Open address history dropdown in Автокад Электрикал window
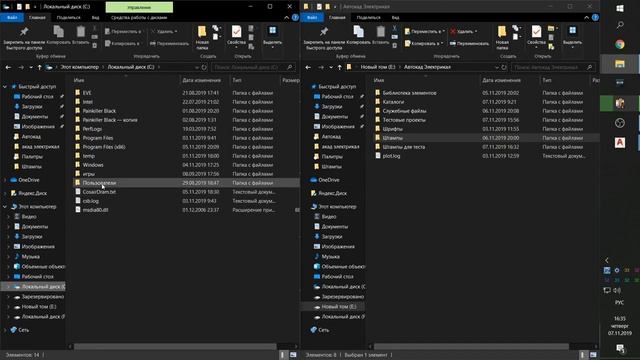 pyautogui.click(x=496, y=67)
